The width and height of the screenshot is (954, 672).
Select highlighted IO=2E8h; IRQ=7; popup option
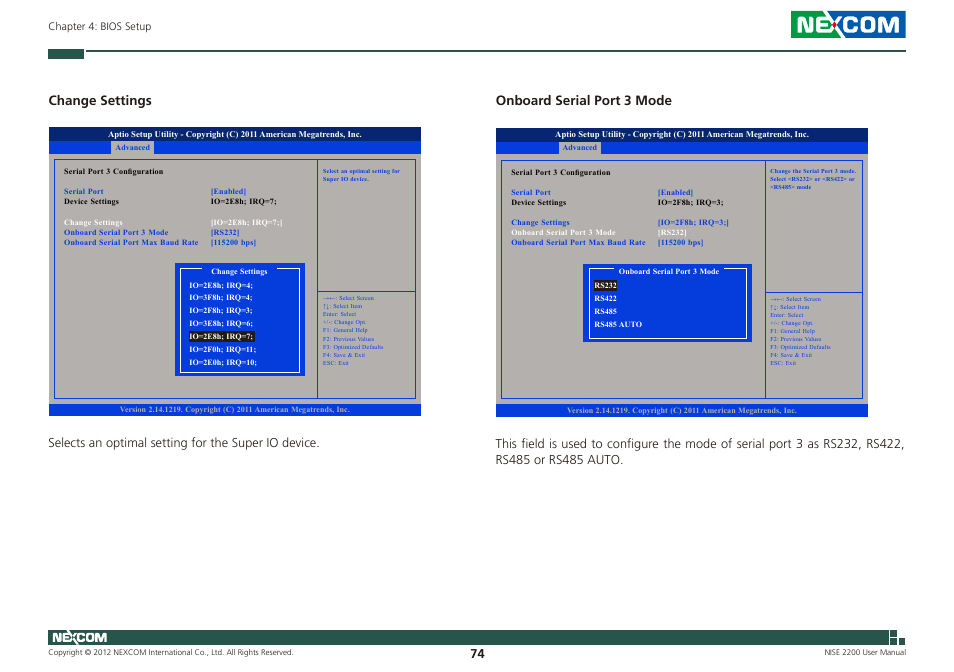click(x=221, y=336)
